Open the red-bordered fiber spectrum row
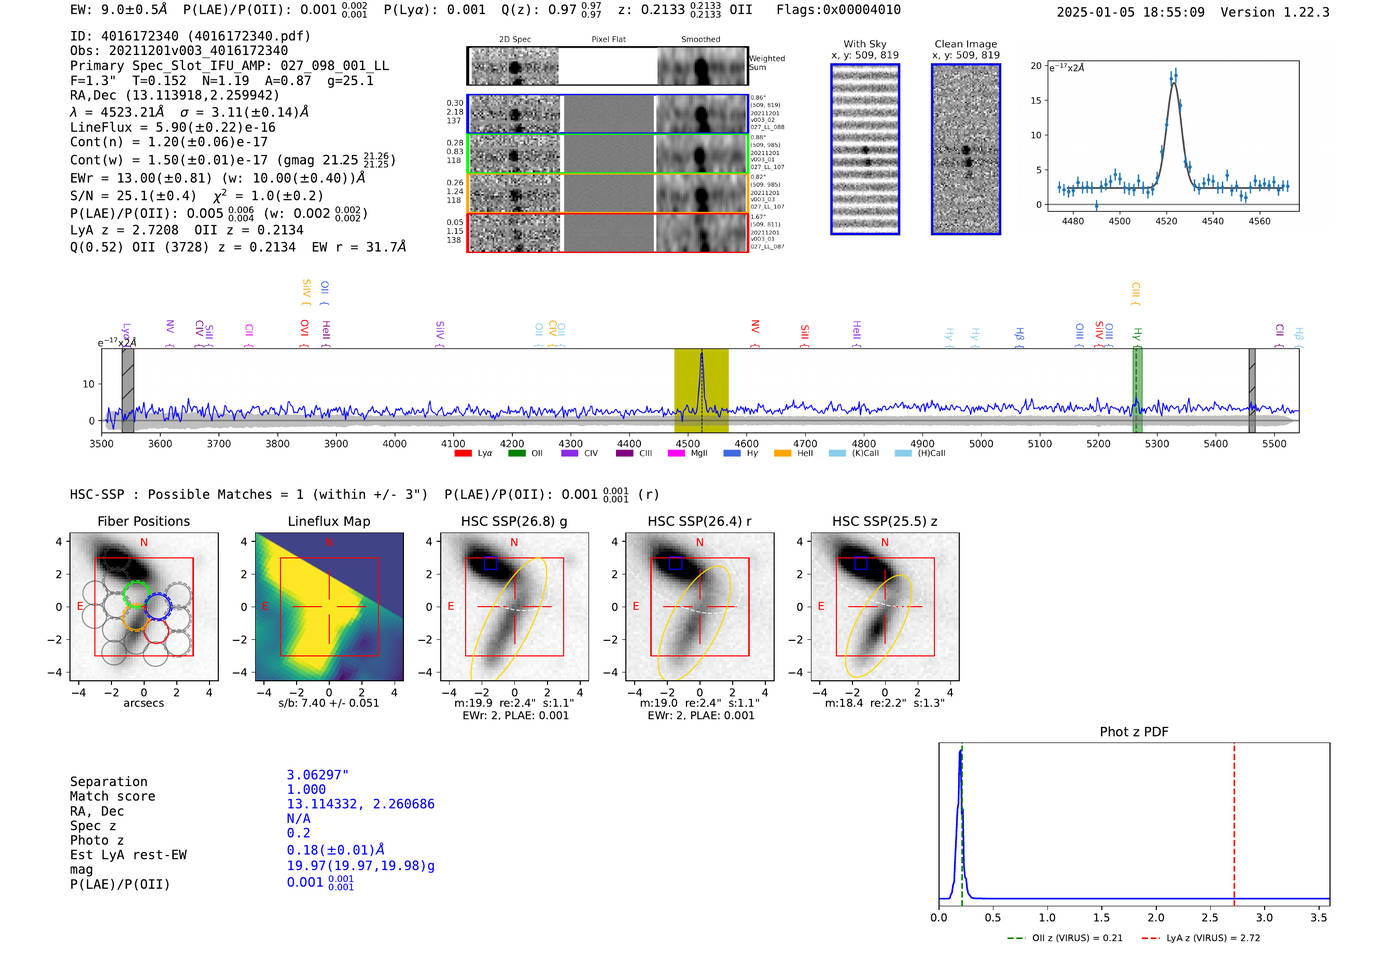 [x=608, y=233]
